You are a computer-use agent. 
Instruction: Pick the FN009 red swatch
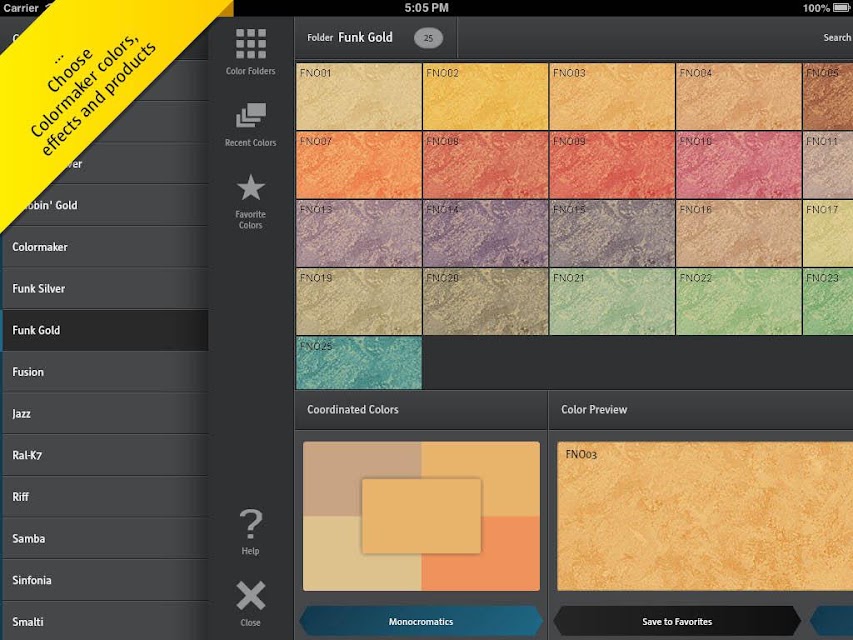(x=612, y=165)
